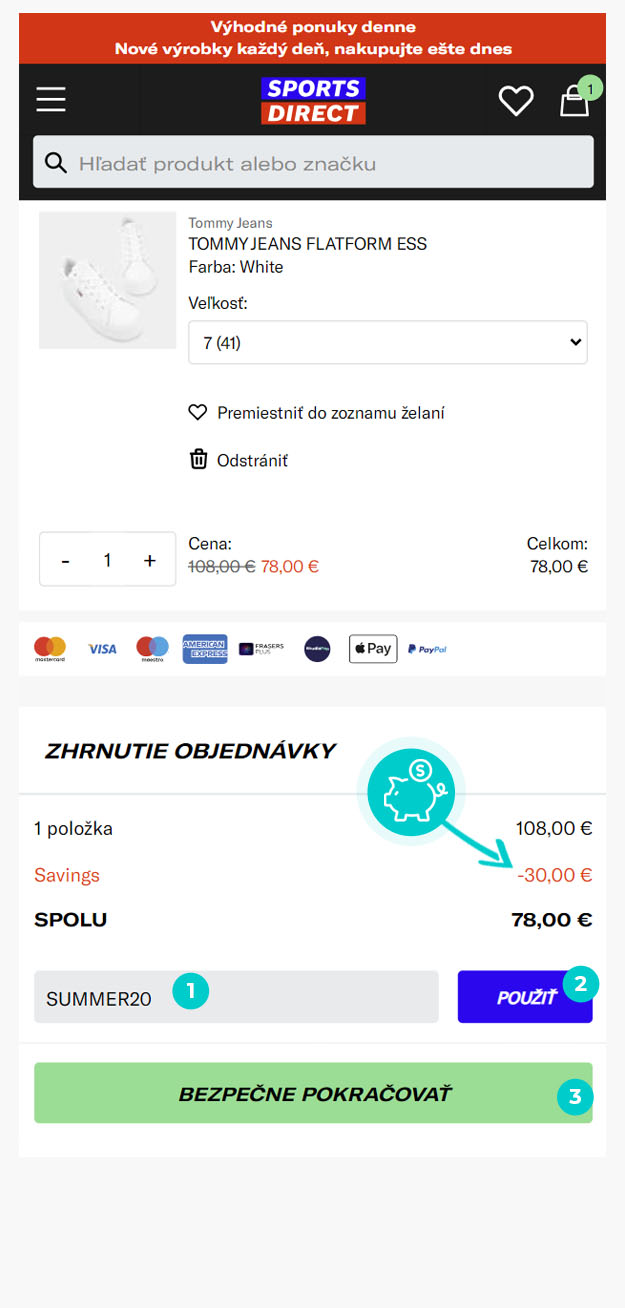Open the TOMMY JEANS FLATFORM ESS product link

pos(307,244)
